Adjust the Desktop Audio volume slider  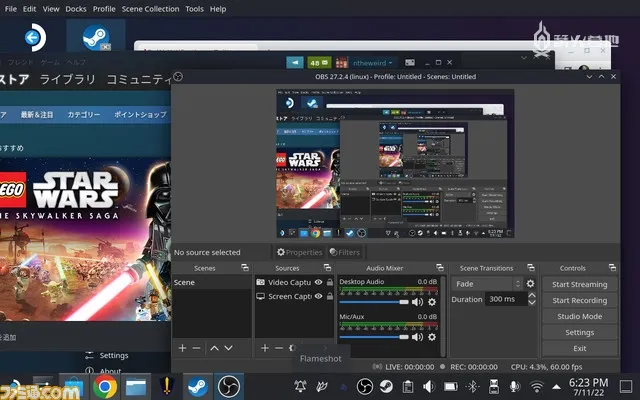pyautogui.click(x=374, y=302)
